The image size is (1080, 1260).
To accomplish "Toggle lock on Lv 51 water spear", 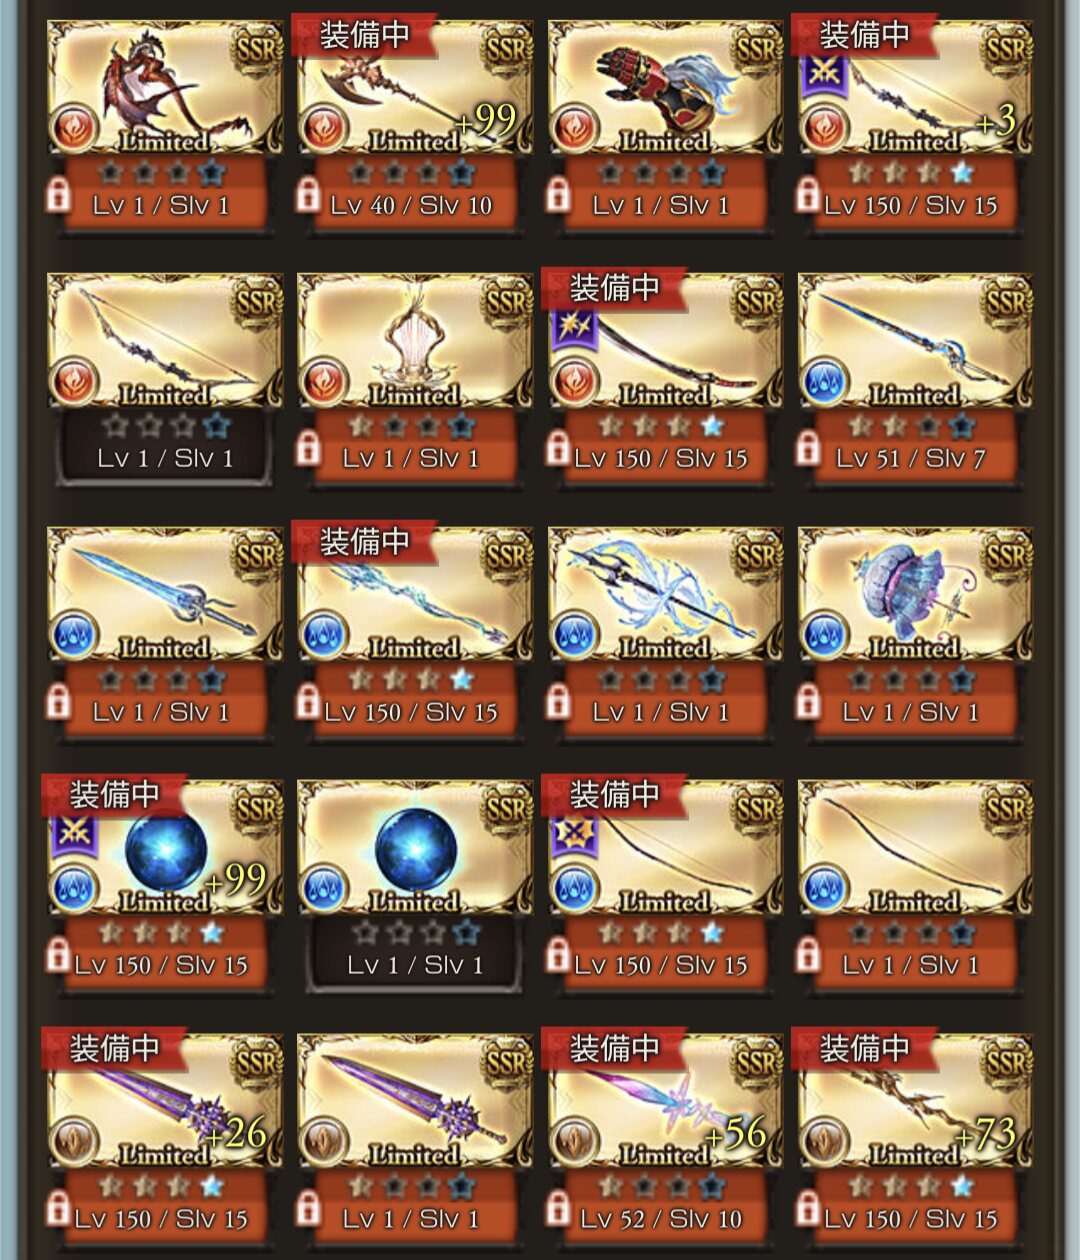I will point(808,448).
